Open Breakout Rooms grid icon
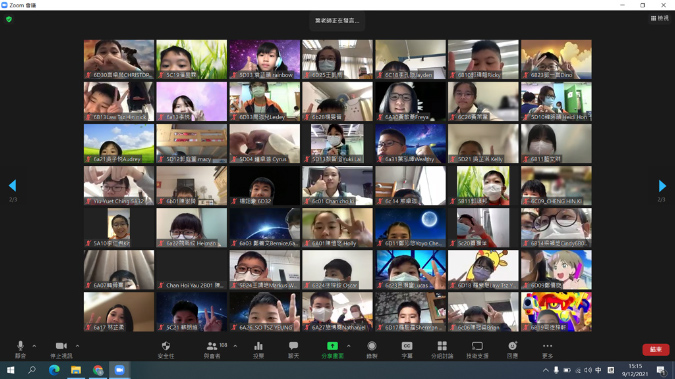The image size is (675, 379). click(x=442, y=349)
